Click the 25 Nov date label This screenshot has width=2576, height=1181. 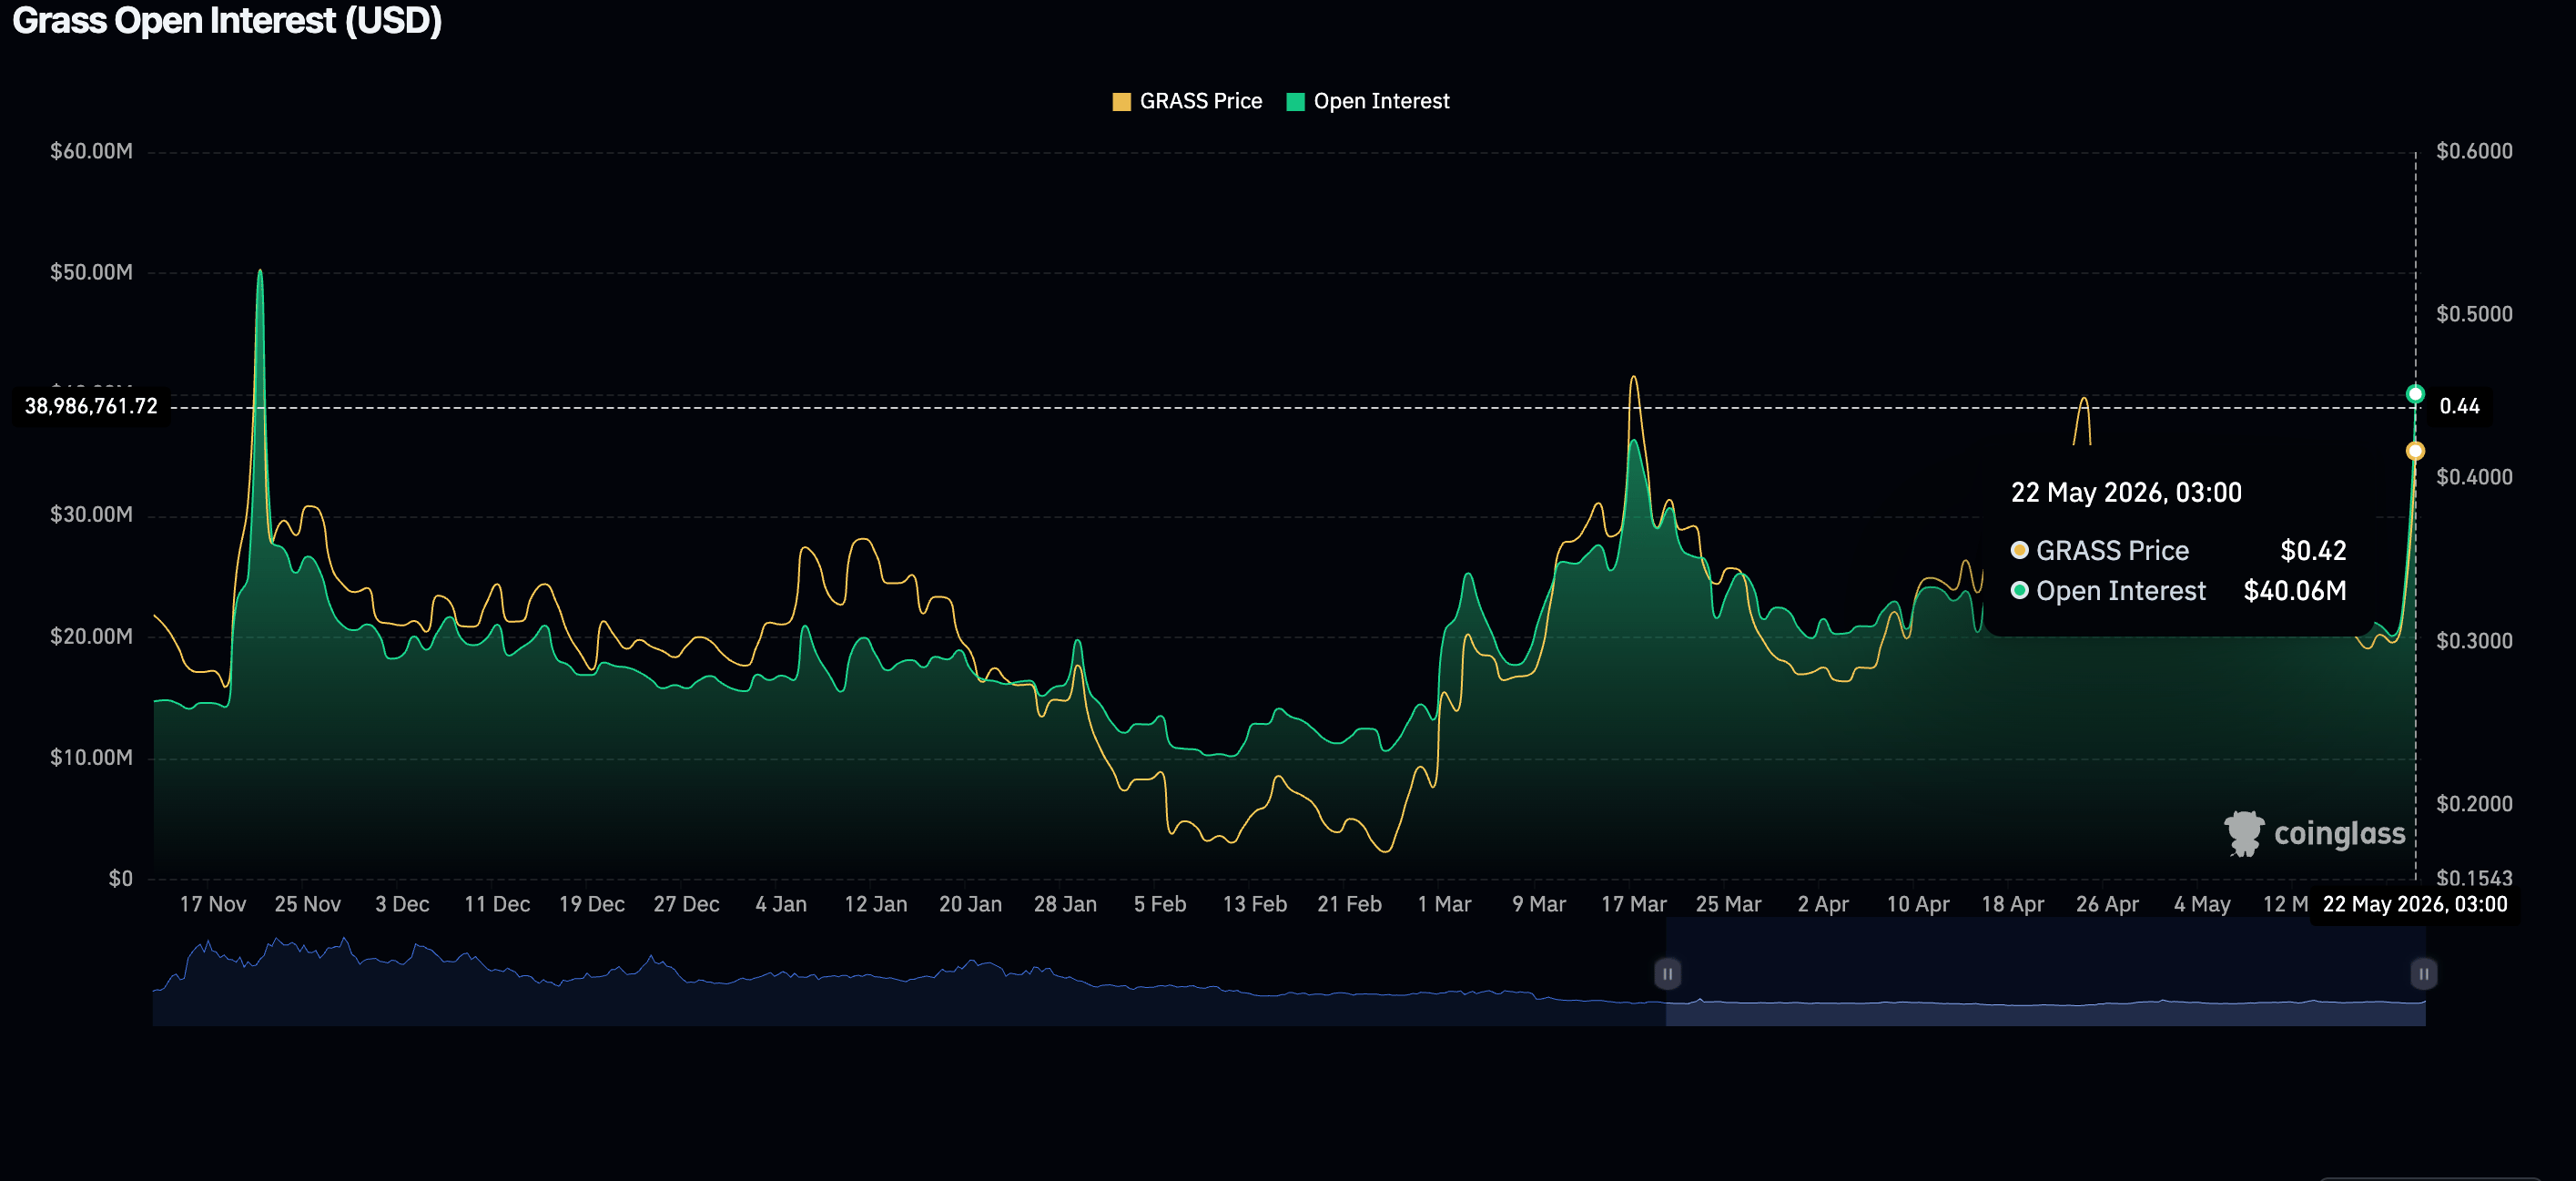pyautogui.click(x=307, y=904)
